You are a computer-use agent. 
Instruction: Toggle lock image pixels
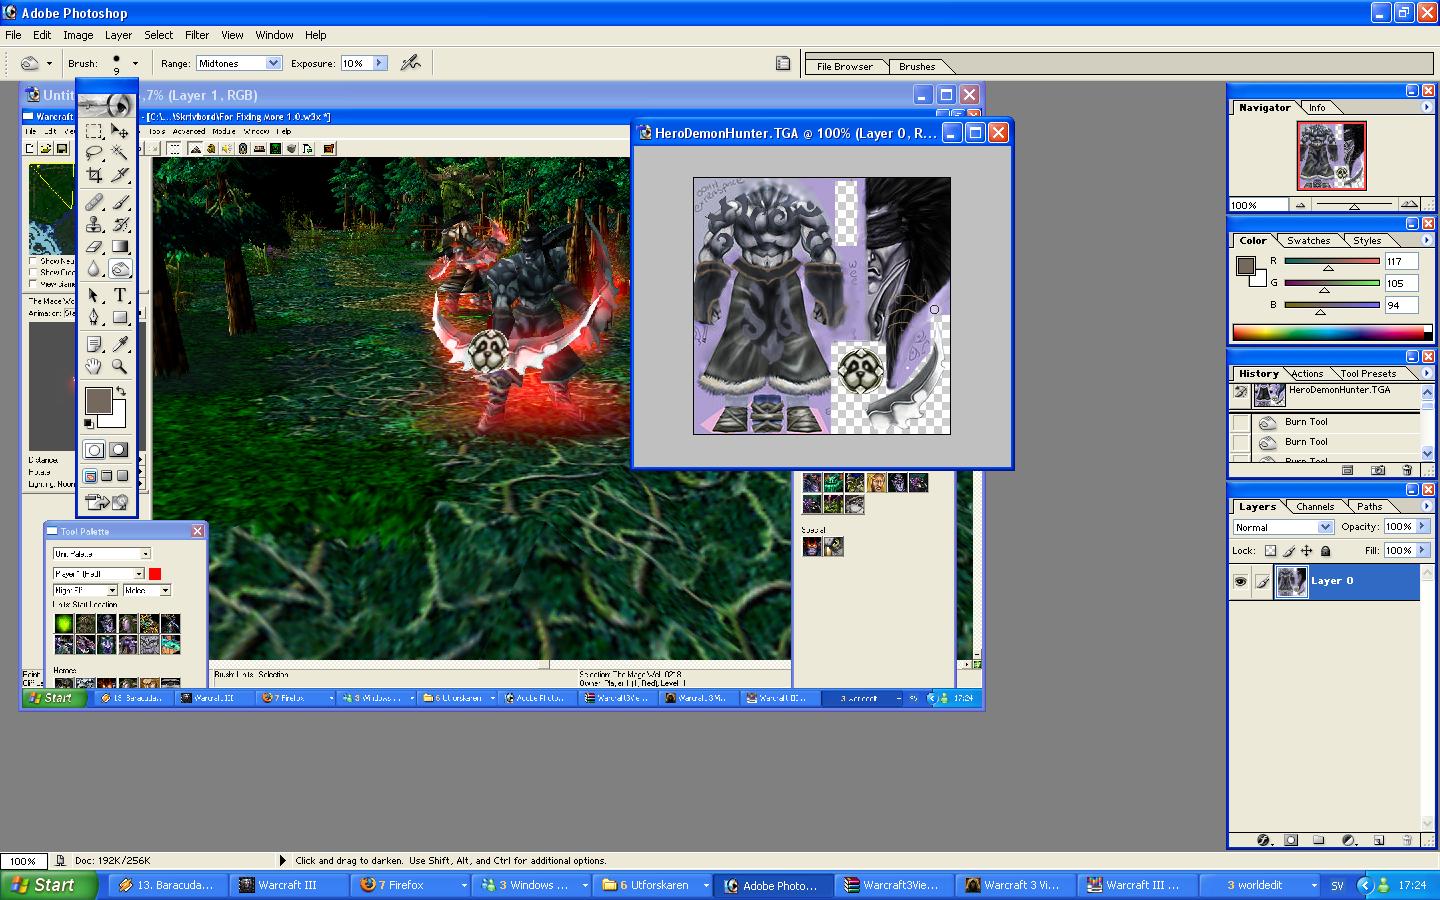[x=1289, y=551]
